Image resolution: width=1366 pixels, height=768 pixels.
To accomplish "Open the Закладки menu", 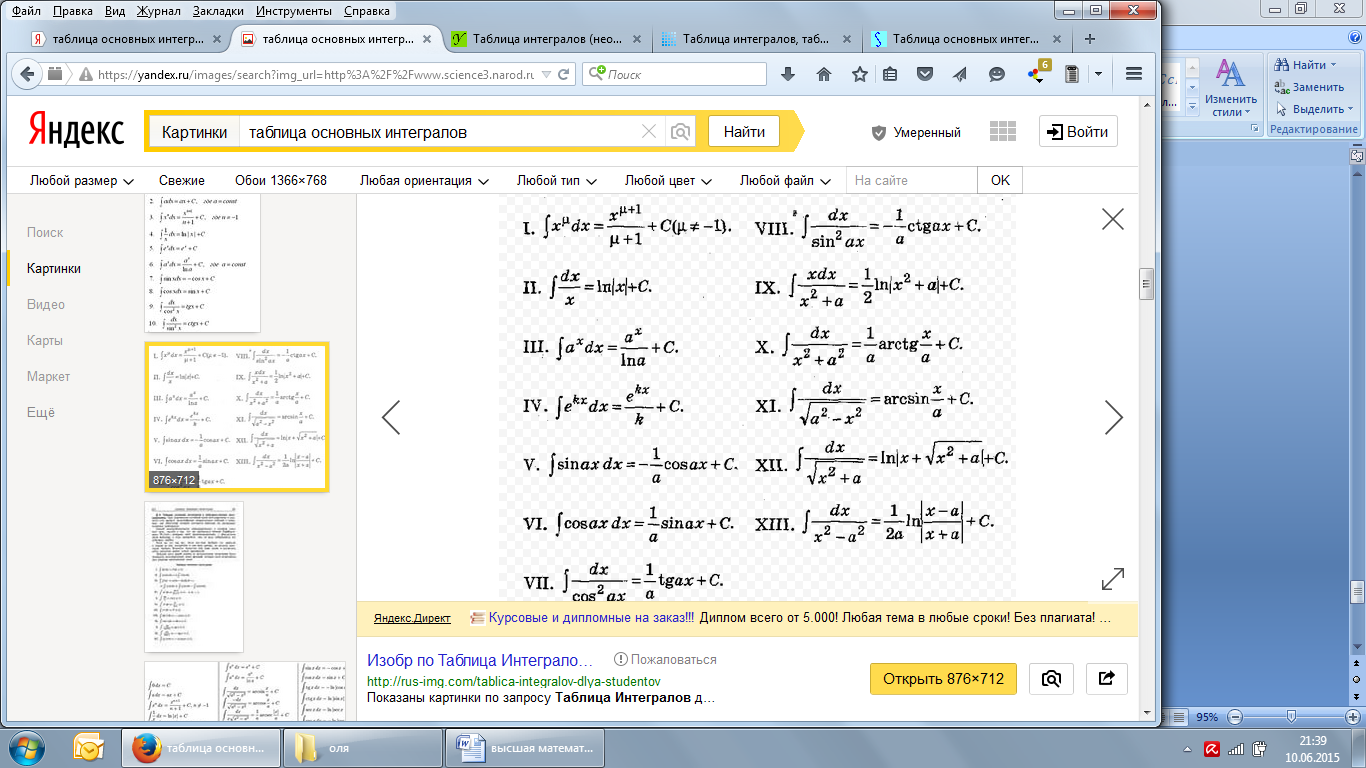I will coord(216,12).
